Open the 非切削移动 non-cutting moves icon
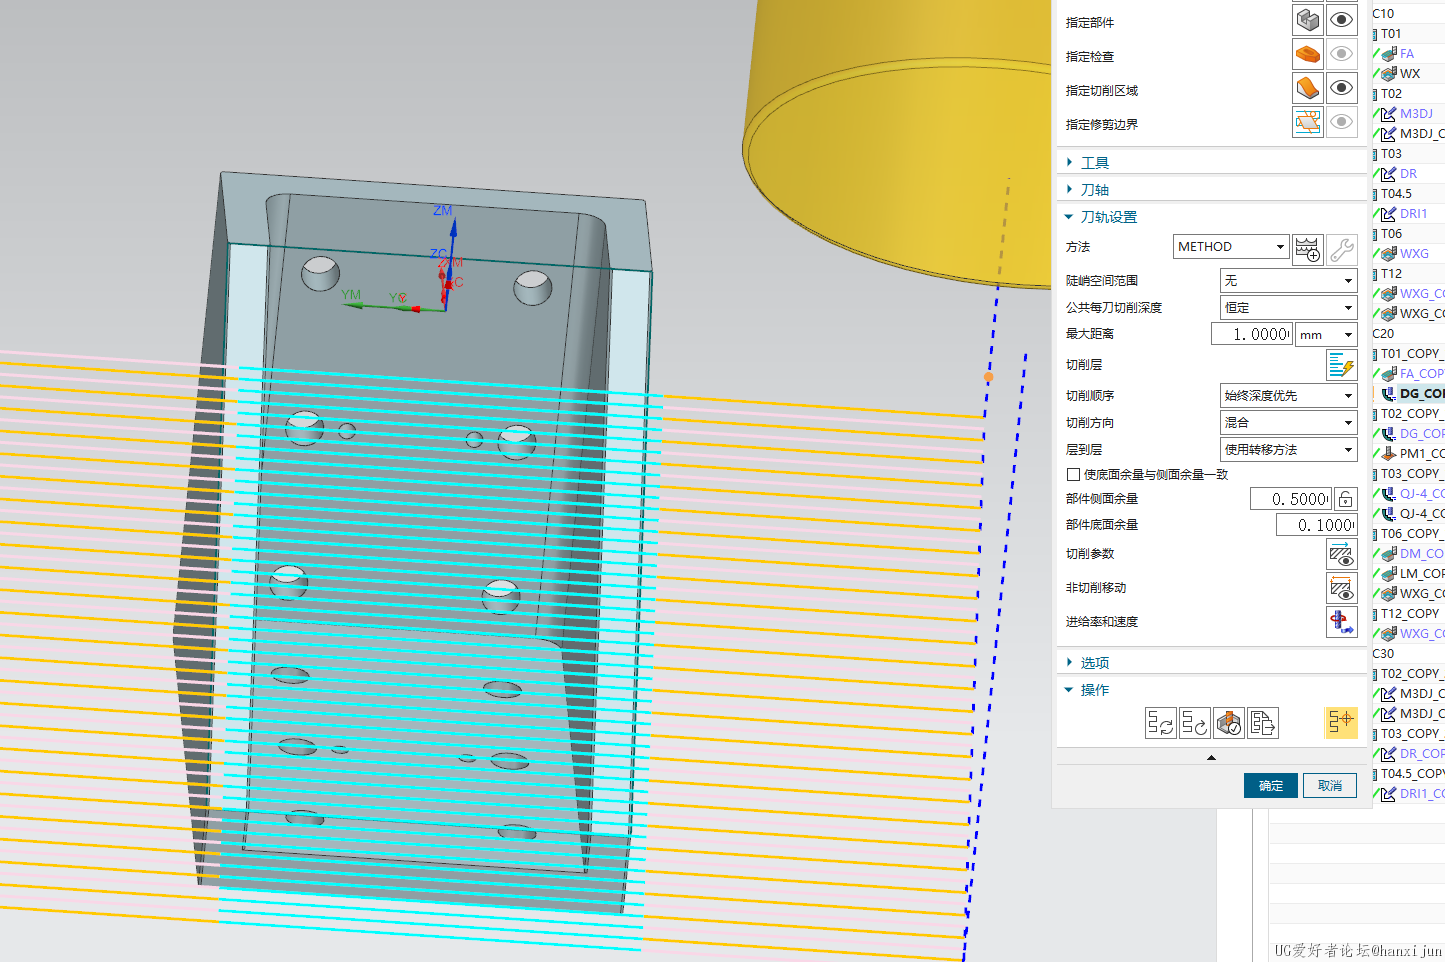The width and height of the screenshot is (1445, 962). tap(1341, 588)
